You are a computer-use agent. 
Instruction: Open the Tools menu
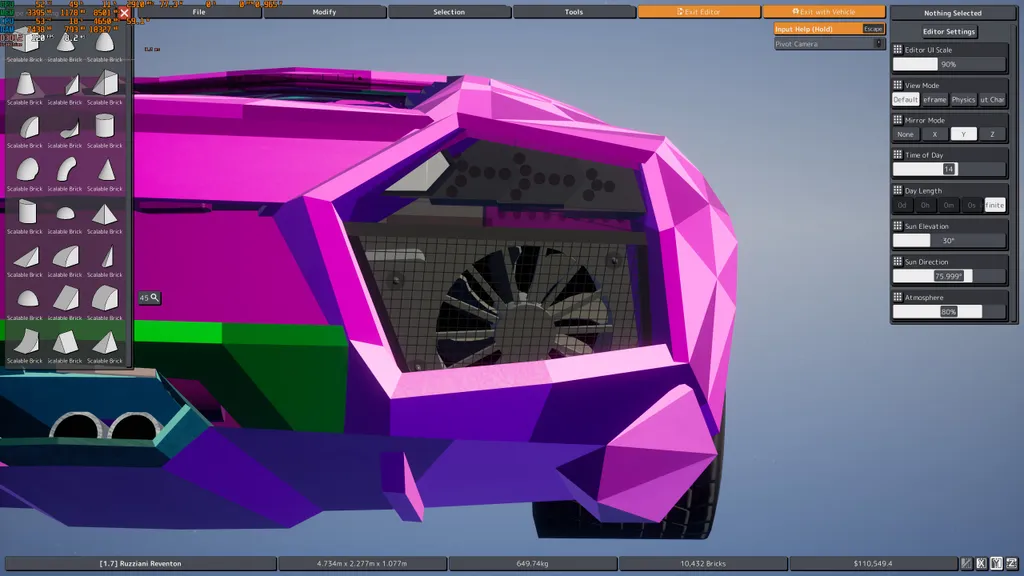tap(574, 12)
